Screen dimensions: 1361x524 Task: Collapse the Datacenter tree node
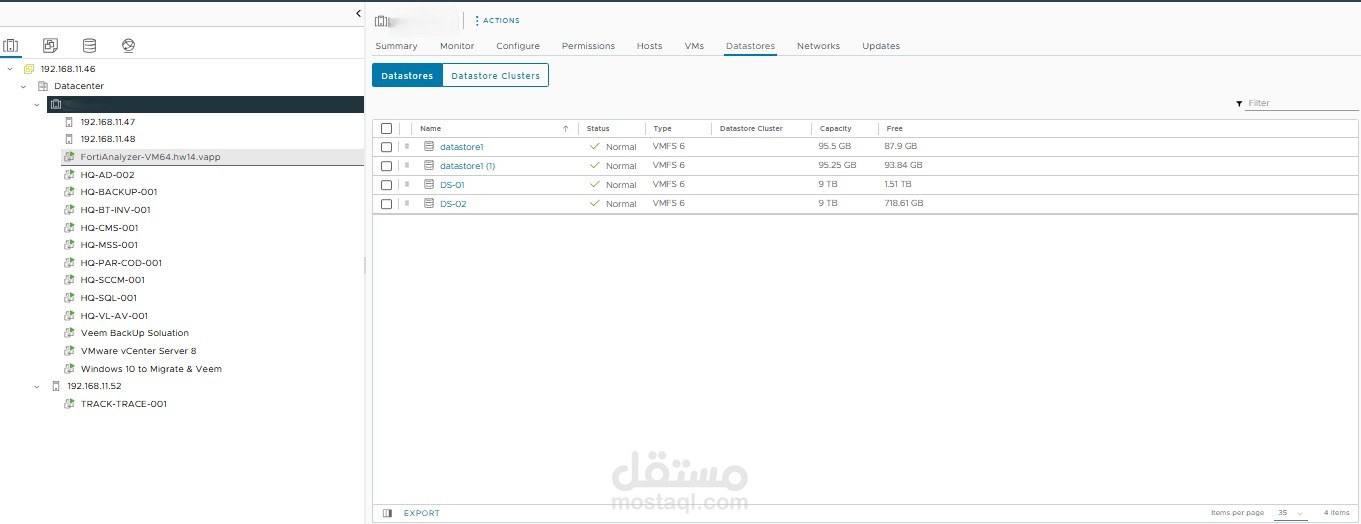tap(23, 86)
